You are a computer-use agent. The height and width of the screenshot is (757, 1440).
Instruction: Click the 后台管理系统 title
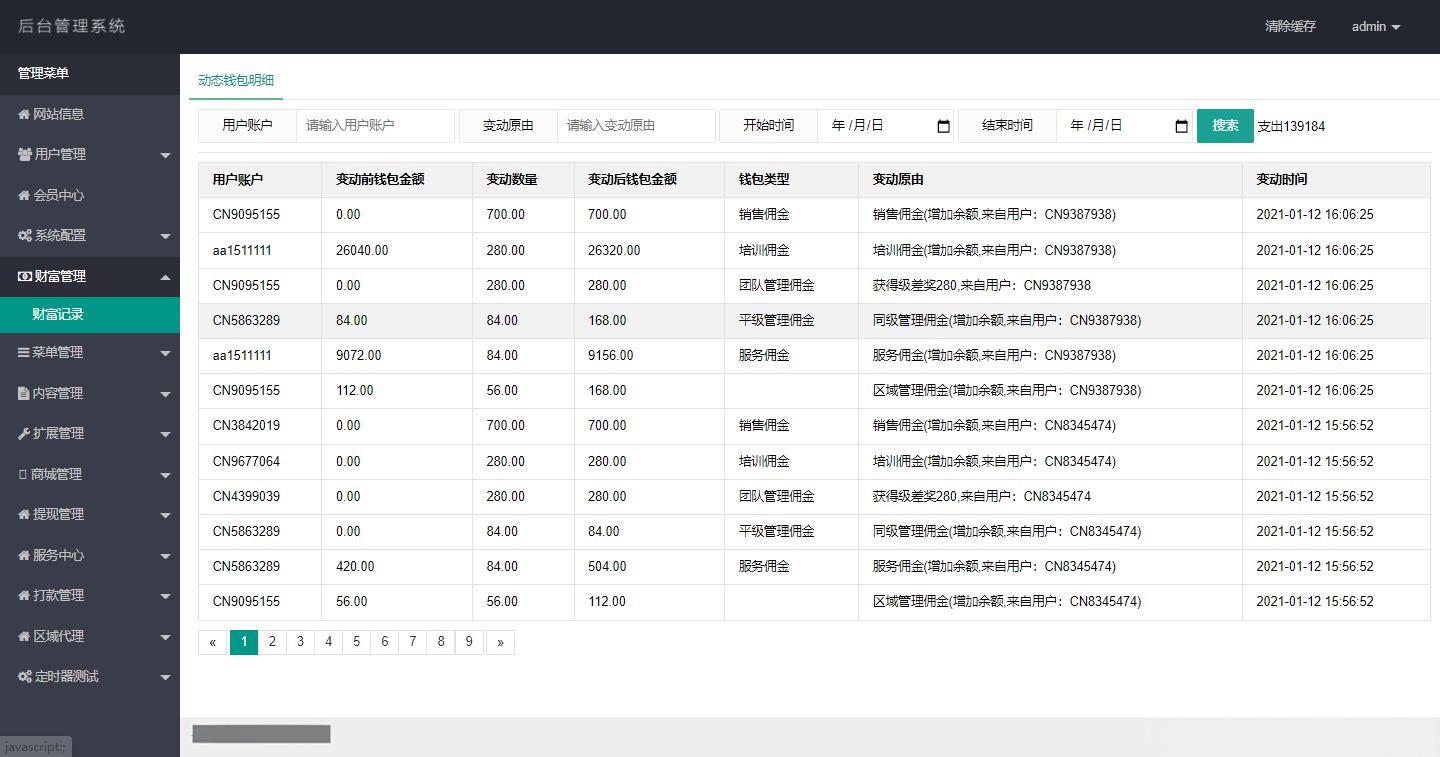tap(72, 26)
